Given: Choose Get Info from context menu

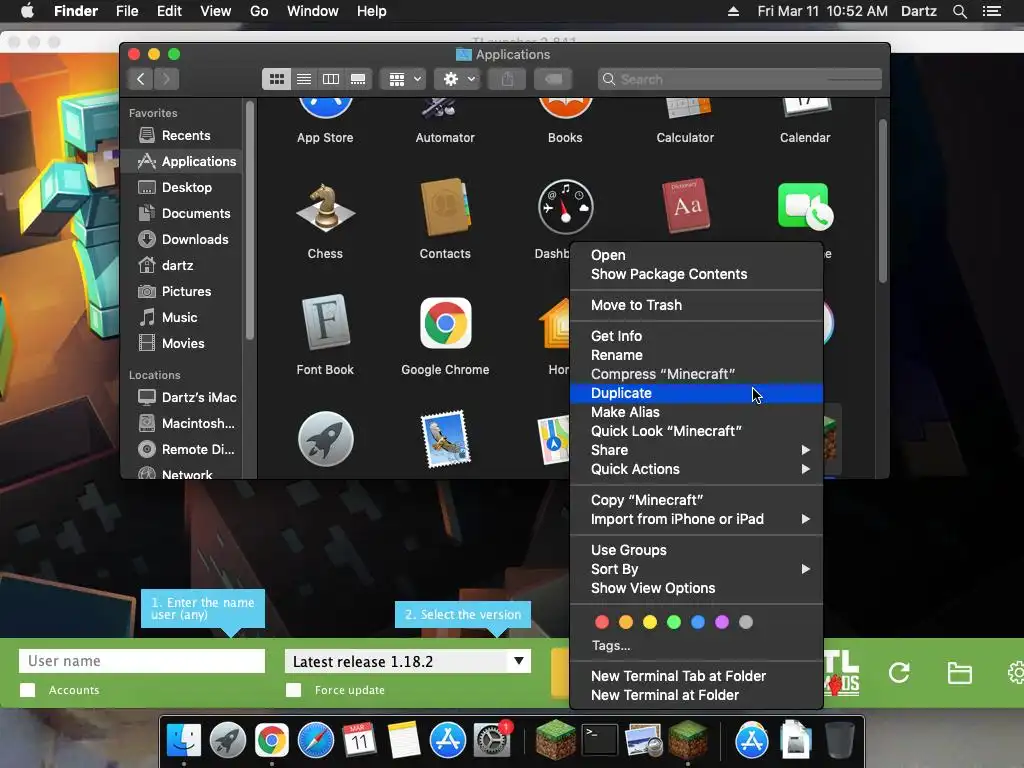Looking at the screenshot, I should click(696, 336).
